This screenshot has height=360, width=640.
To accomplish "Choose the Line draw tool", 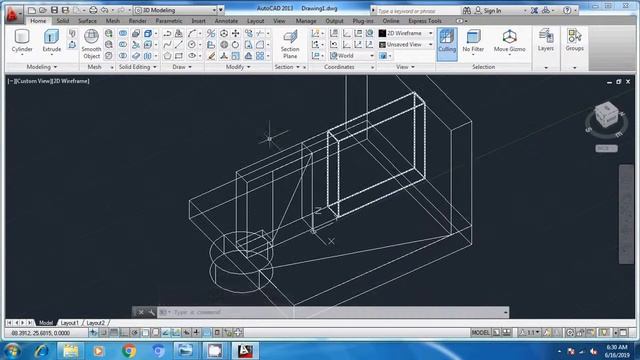I will coord(178,44).
